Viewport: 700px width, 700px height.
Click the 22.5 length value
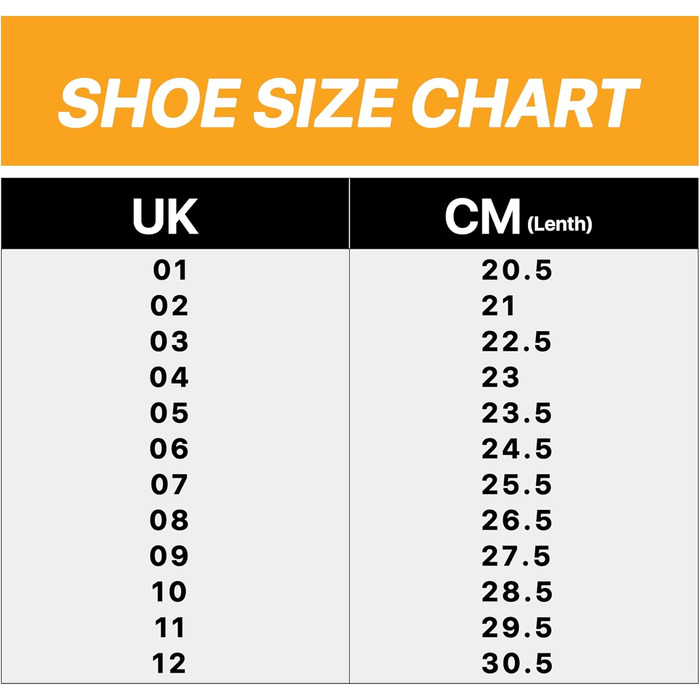[517, 342]
